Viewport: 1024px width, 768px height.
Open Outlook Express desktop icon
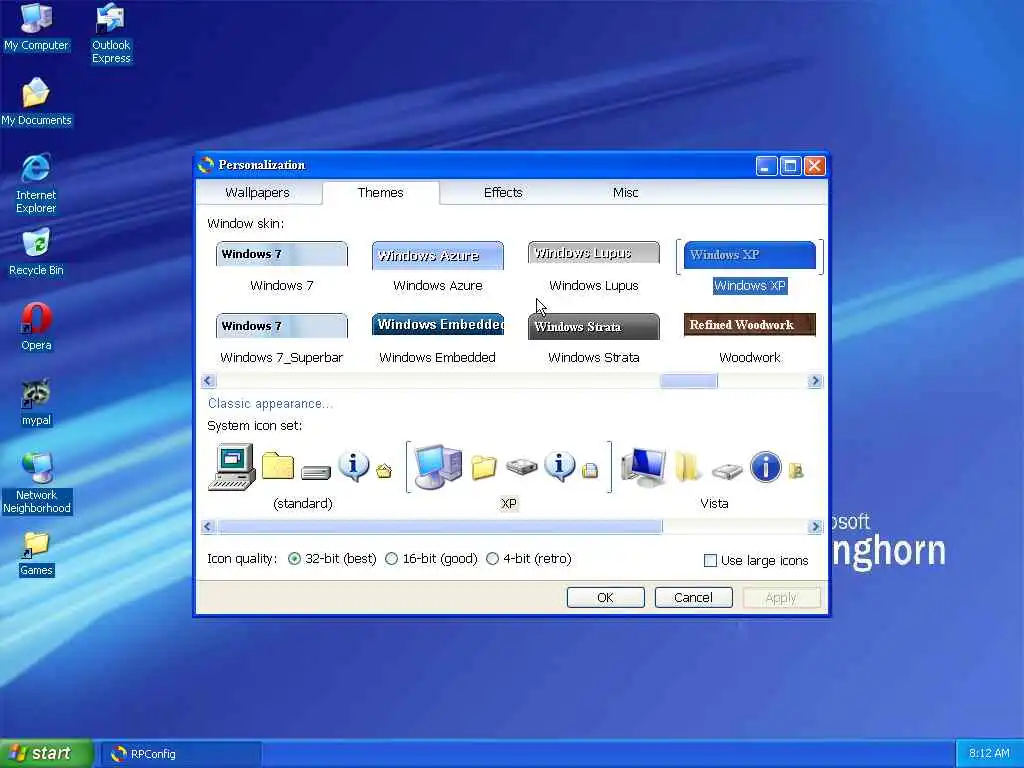click(111, 33)
